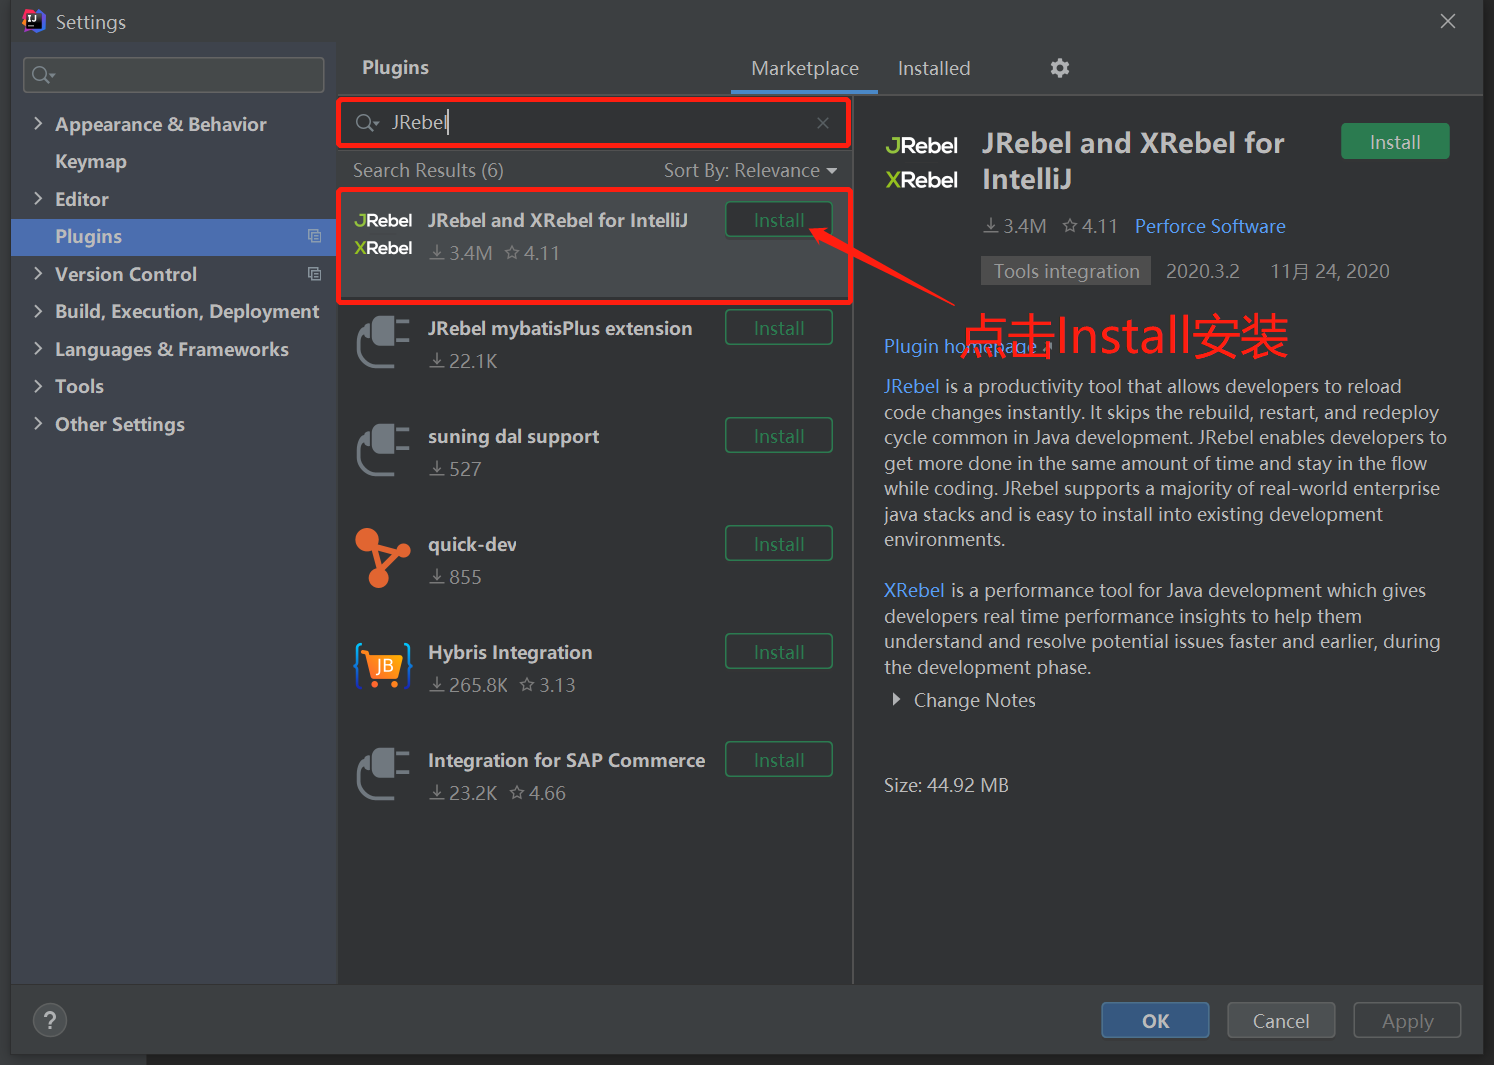Click the Cancel button
Viewport: 1494px width, 1065px height.
[x=1281, y=1021]
